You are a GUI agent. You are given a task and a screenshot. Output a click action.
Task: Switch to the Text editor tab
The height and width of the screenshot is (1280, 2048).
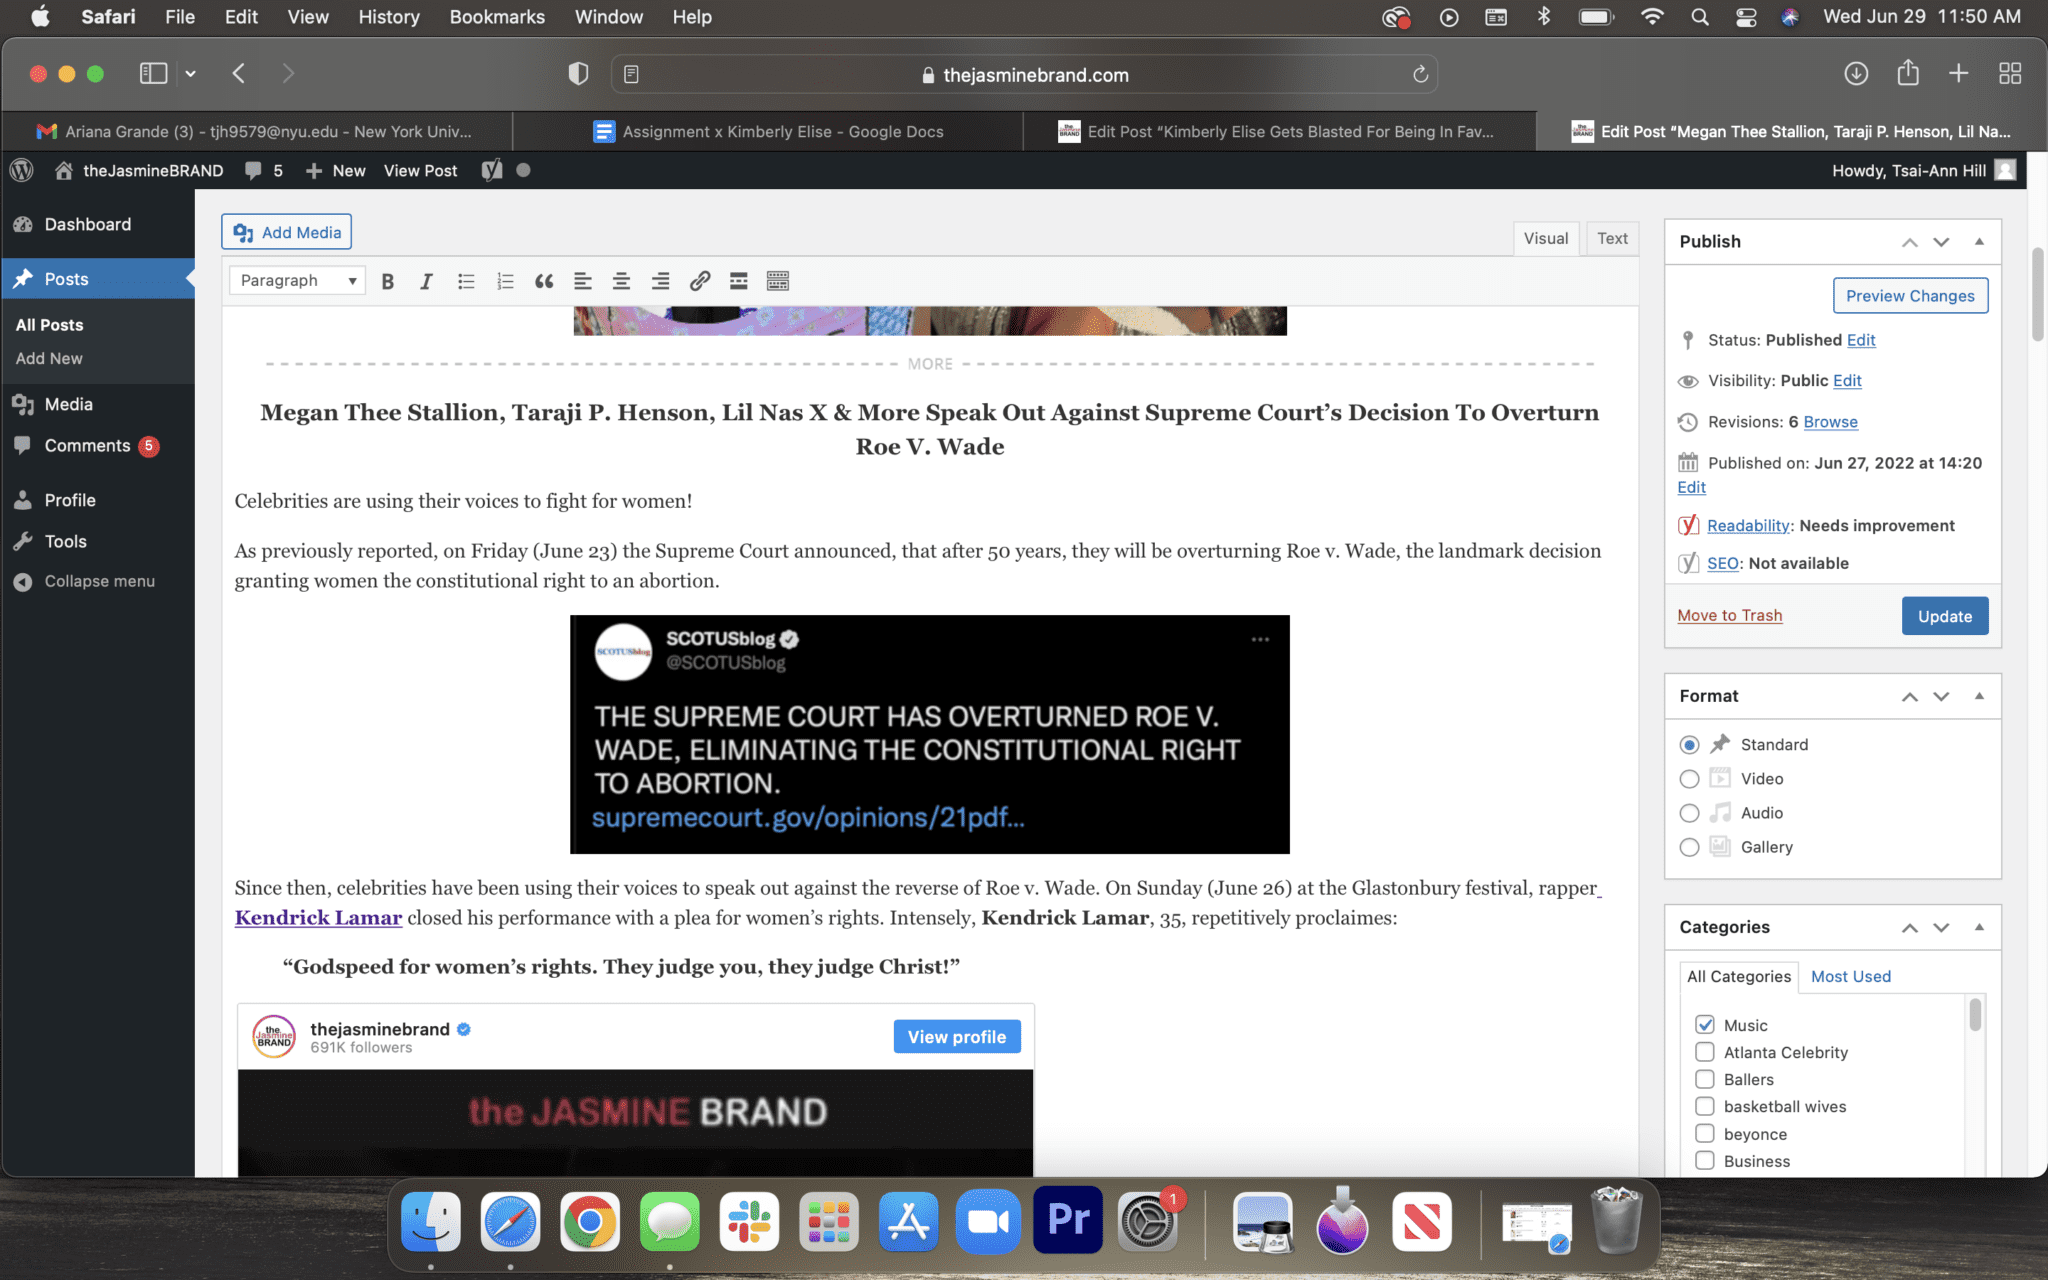tap(1612, 238)
